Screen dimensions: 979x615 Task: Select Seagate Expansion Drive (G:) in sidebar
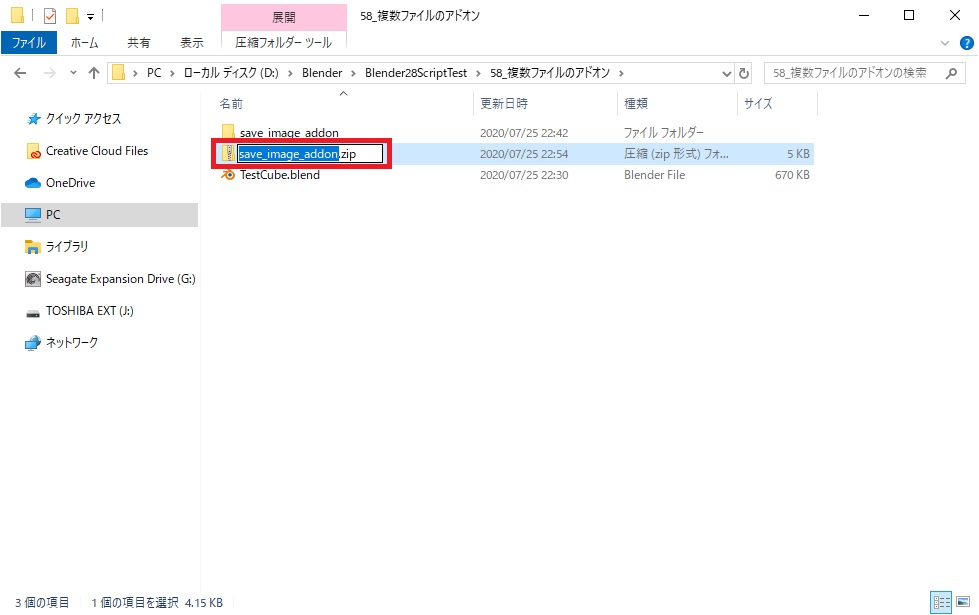[x=121, y=278]
